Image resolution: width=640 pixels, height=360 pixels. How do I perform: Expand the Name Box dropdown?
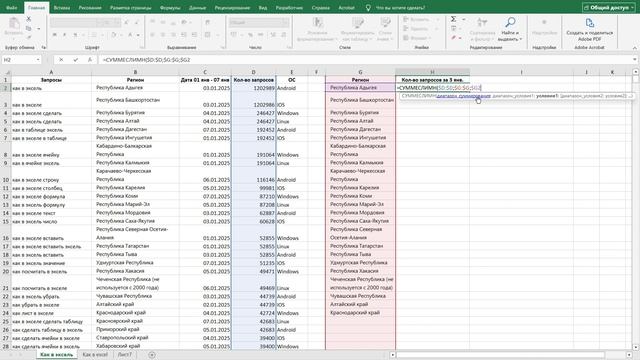(x=38, y=60)
